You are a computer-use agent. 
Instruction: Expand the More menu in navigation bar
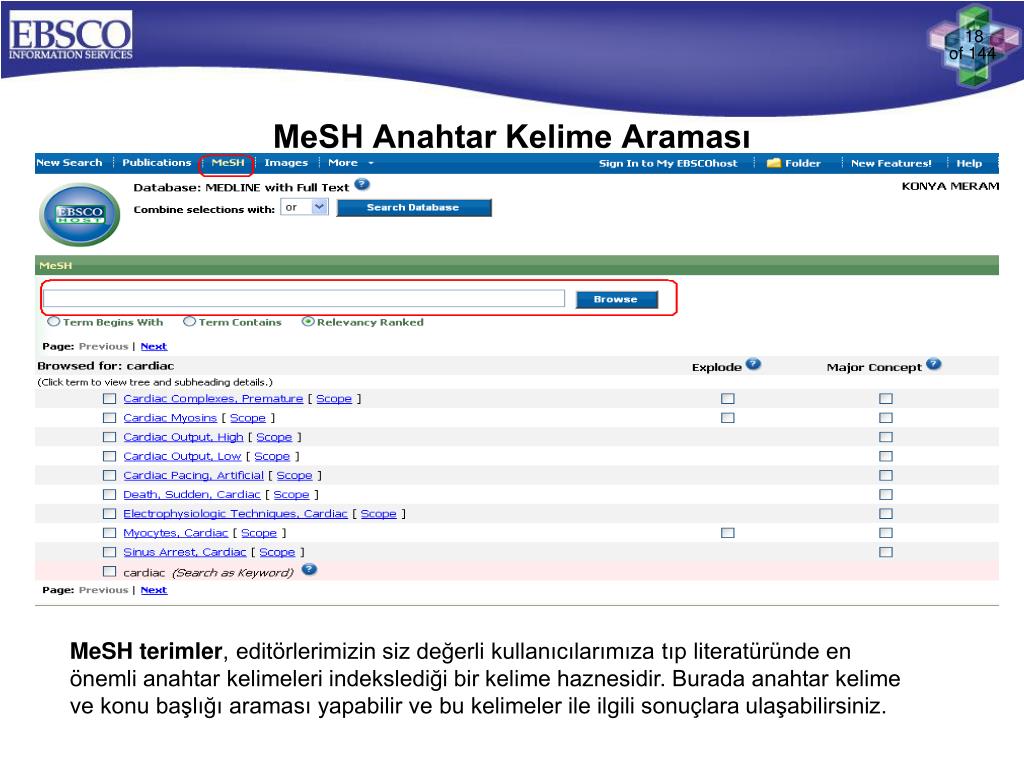click(351, 163)
